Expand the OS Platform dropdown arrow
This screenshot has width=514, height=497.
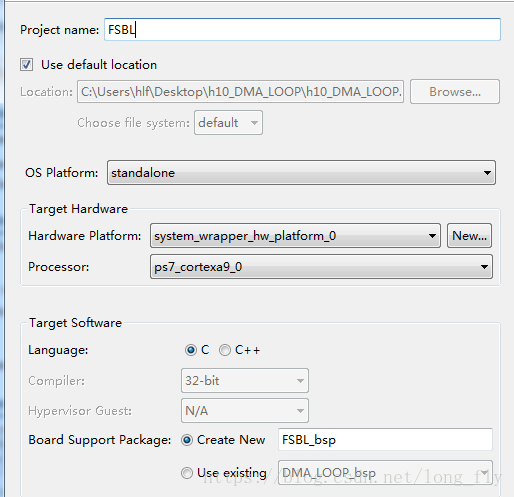(x=487, y=173)
